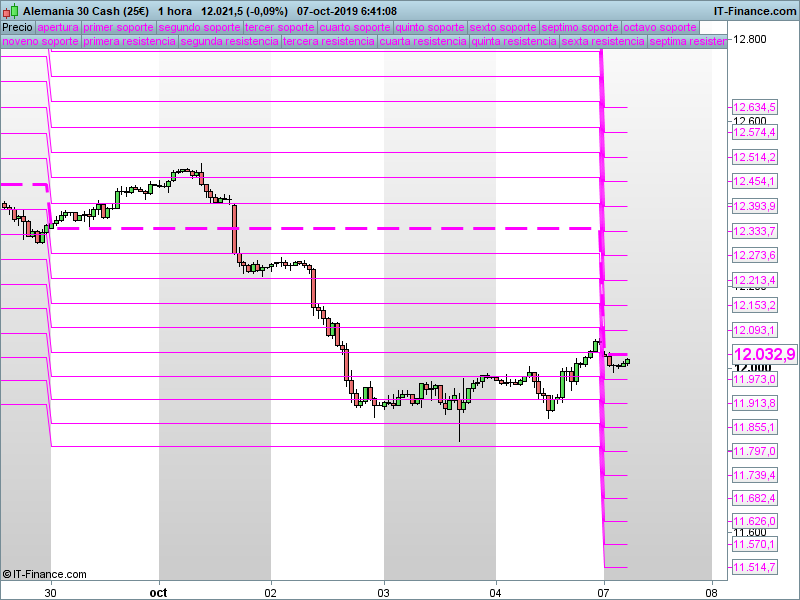This screenshot has height=600, width=800.
Task: Select the primer soporte label
Action: (x=118, y=27)
